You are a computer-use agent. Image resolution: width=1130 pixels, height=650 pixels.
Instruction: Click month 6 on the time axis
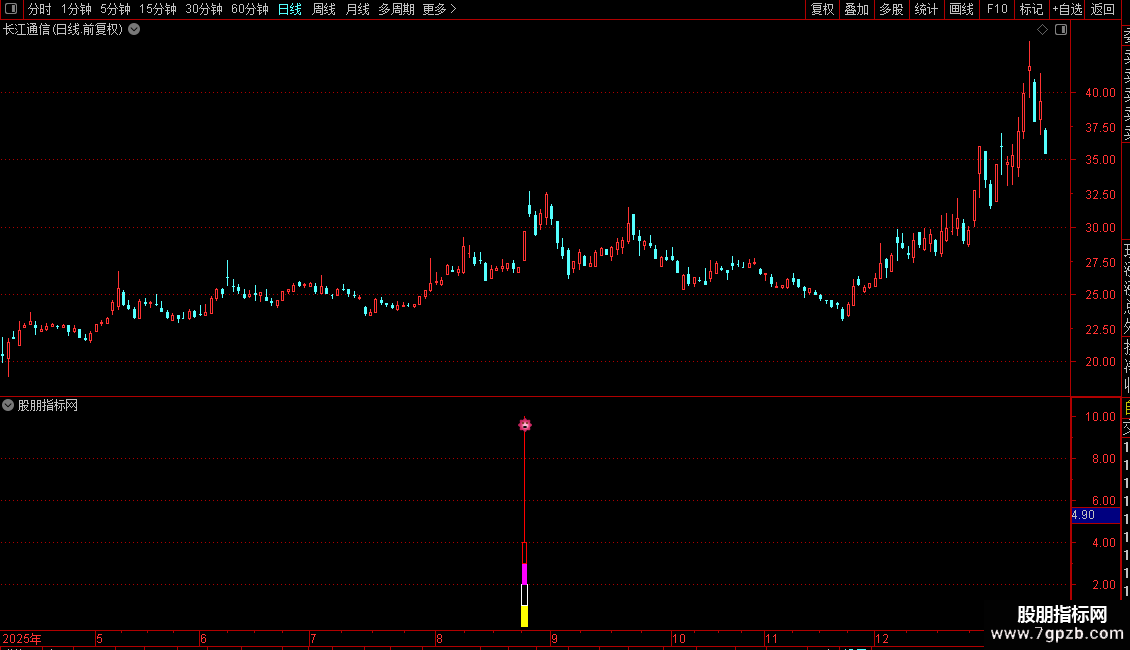click(x=203, y=639)
